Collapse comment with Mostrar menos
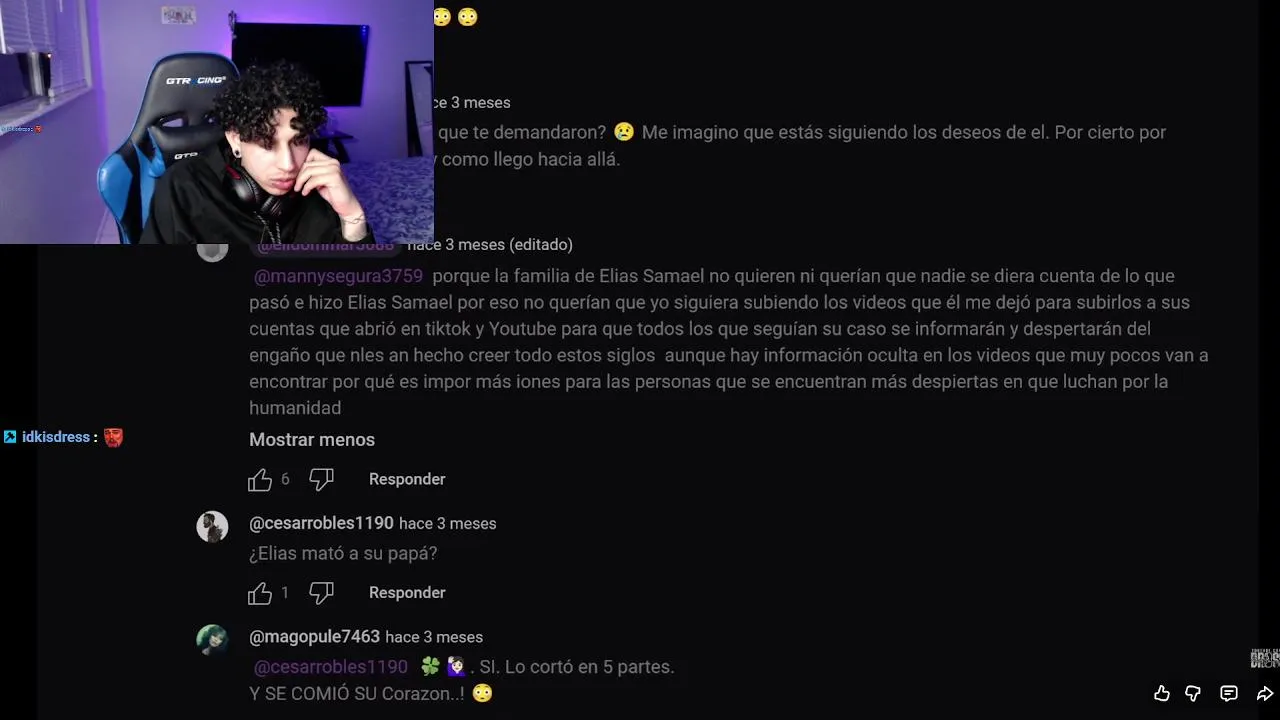1280x720 pixels. [x=312, y=440]
